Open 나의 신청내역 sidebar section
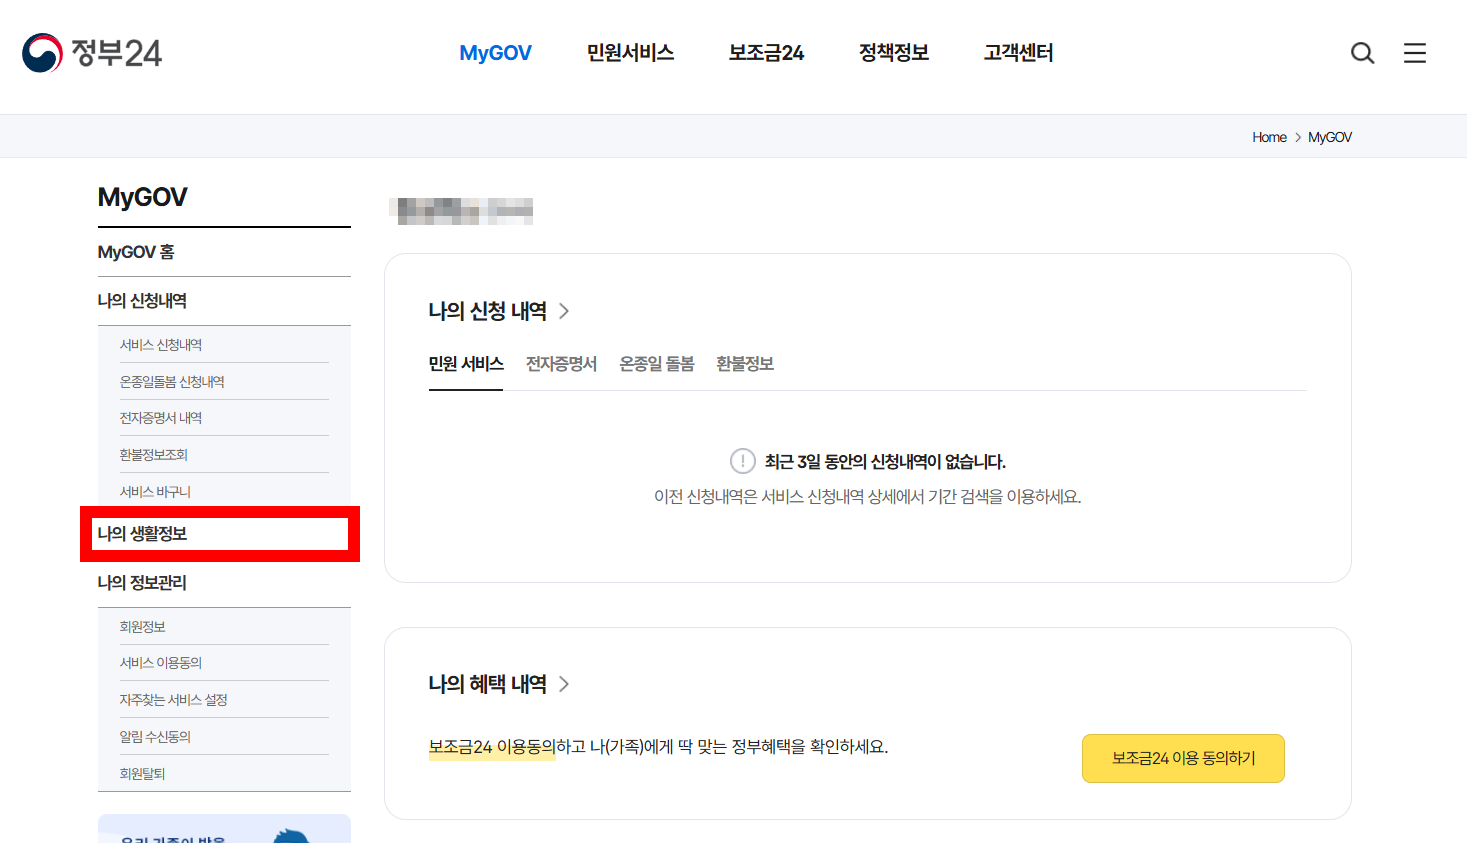Viewport: 1467px width, 843px height. tap(142, 301)
